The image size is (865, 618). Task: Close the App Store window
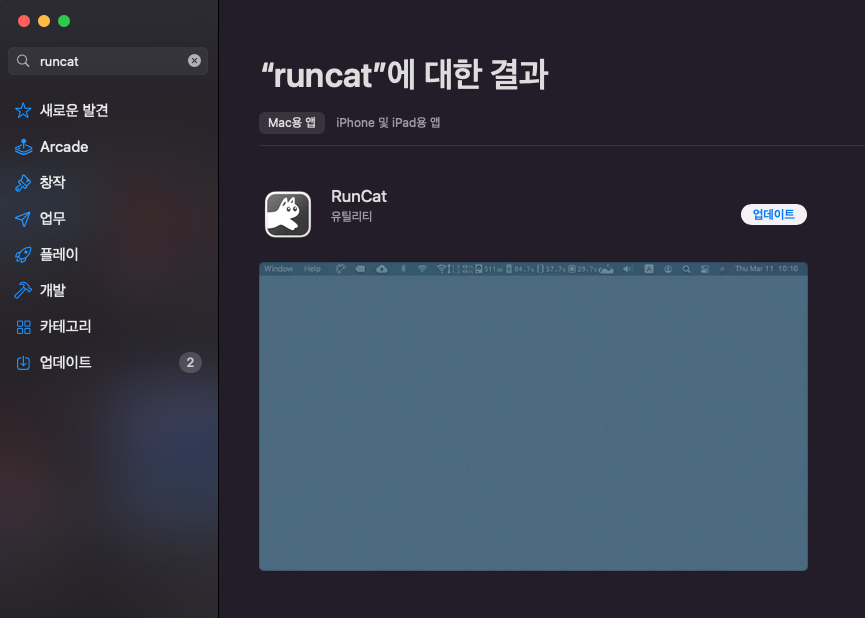tap(24, 21)
